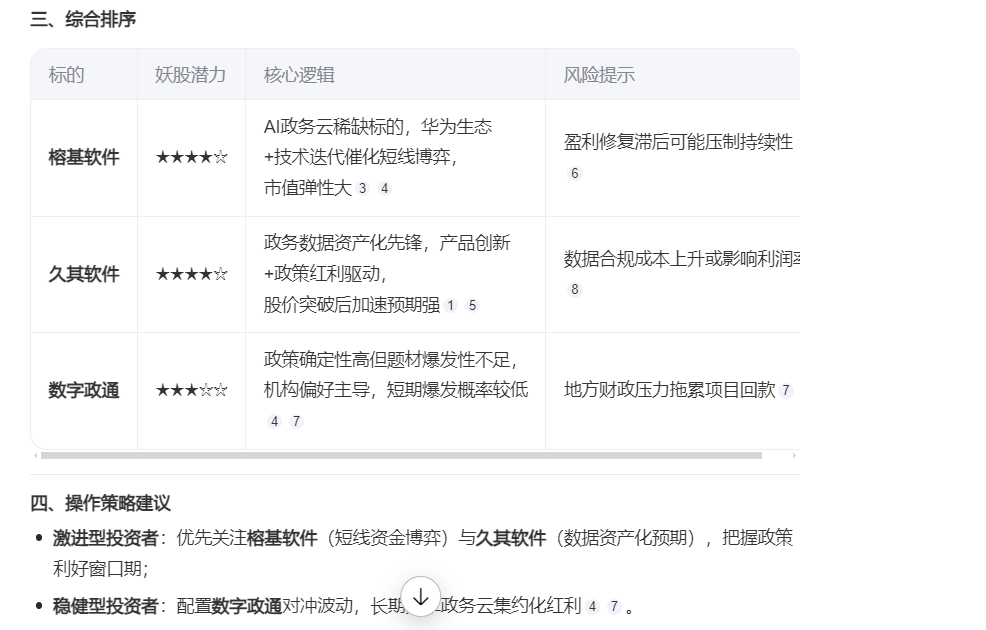Click bold 久其软件 in the strategy bullet
The image size is (986, 630).
(511, 538)
